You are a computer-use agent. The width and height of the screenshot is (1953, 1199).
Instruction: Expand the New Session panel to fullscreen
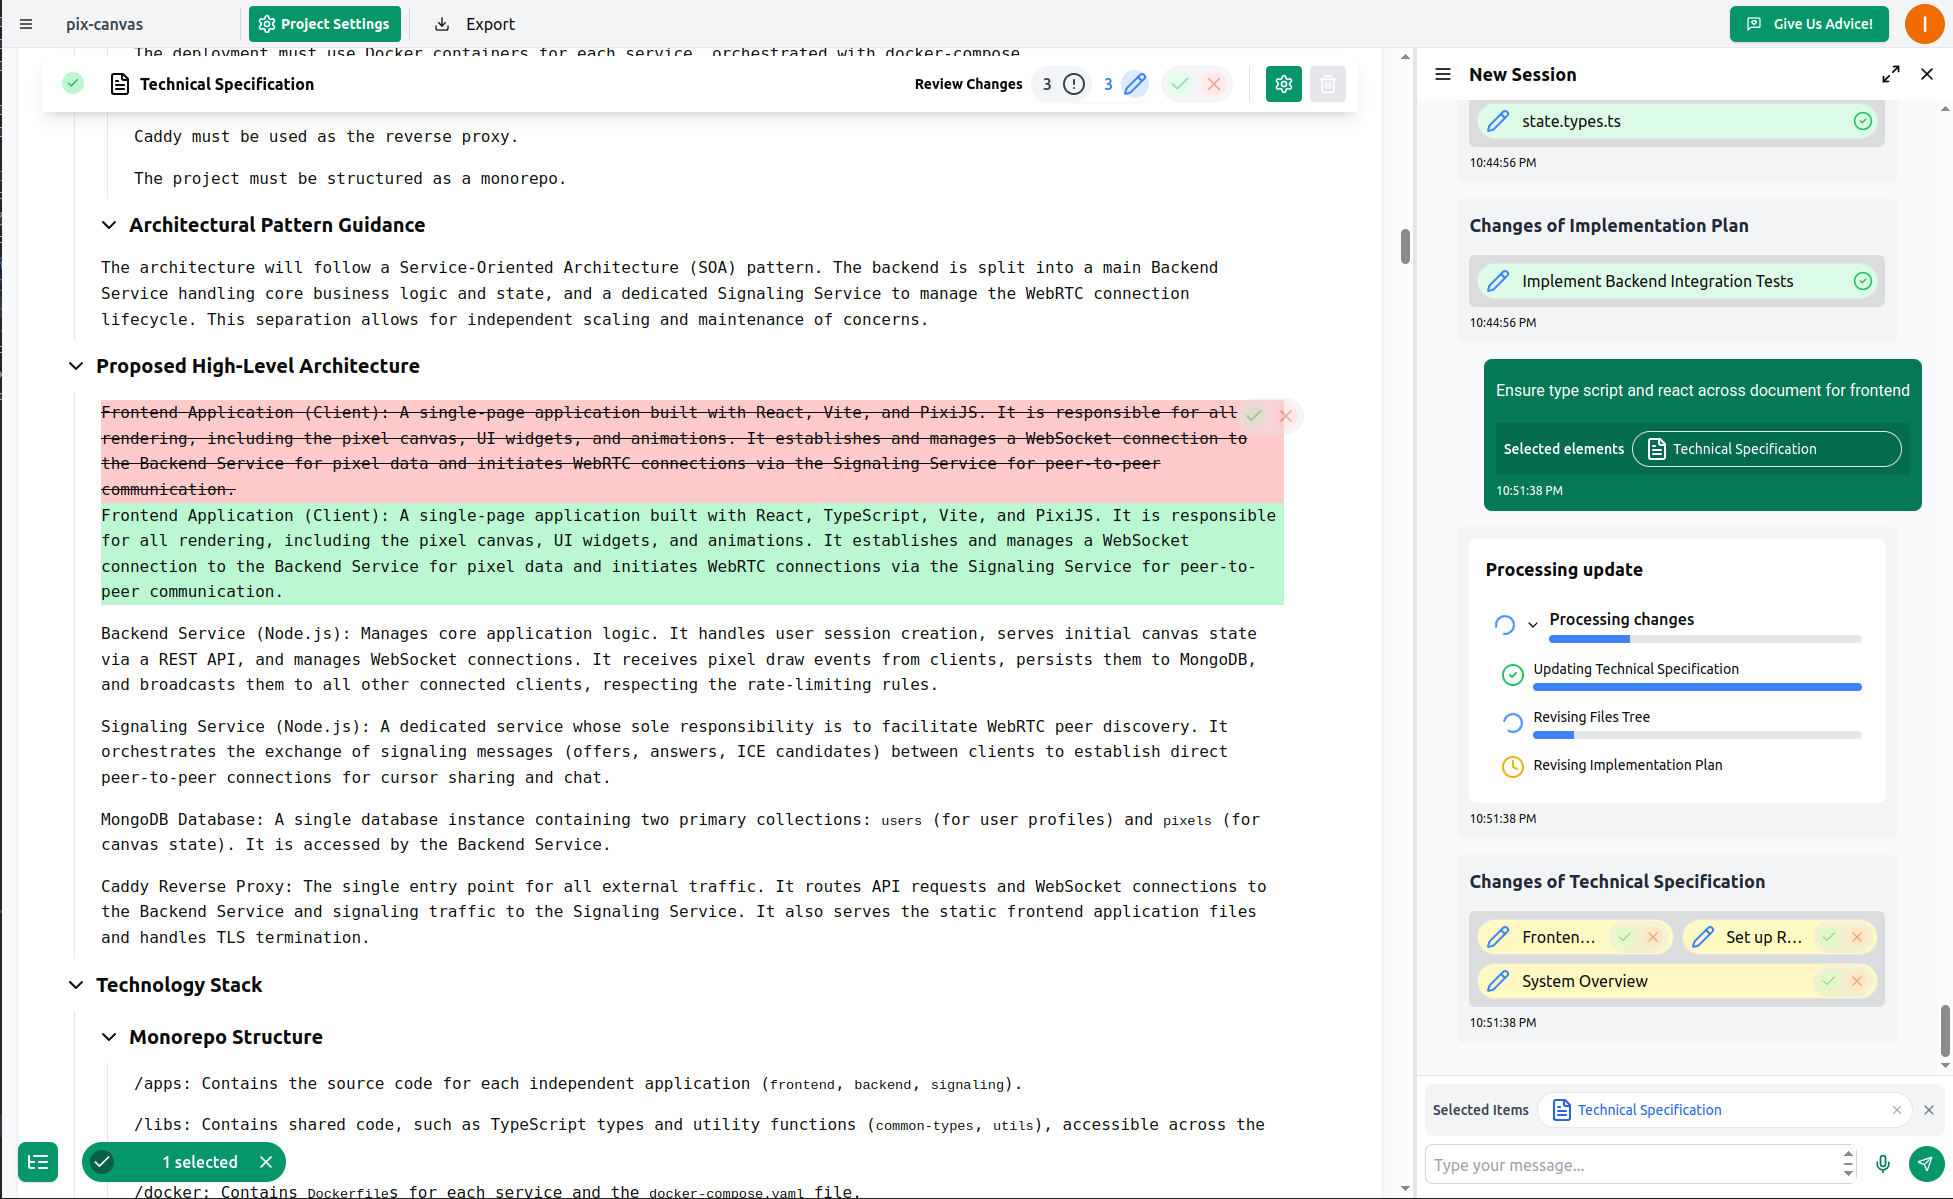click(x=1890, y=74)
